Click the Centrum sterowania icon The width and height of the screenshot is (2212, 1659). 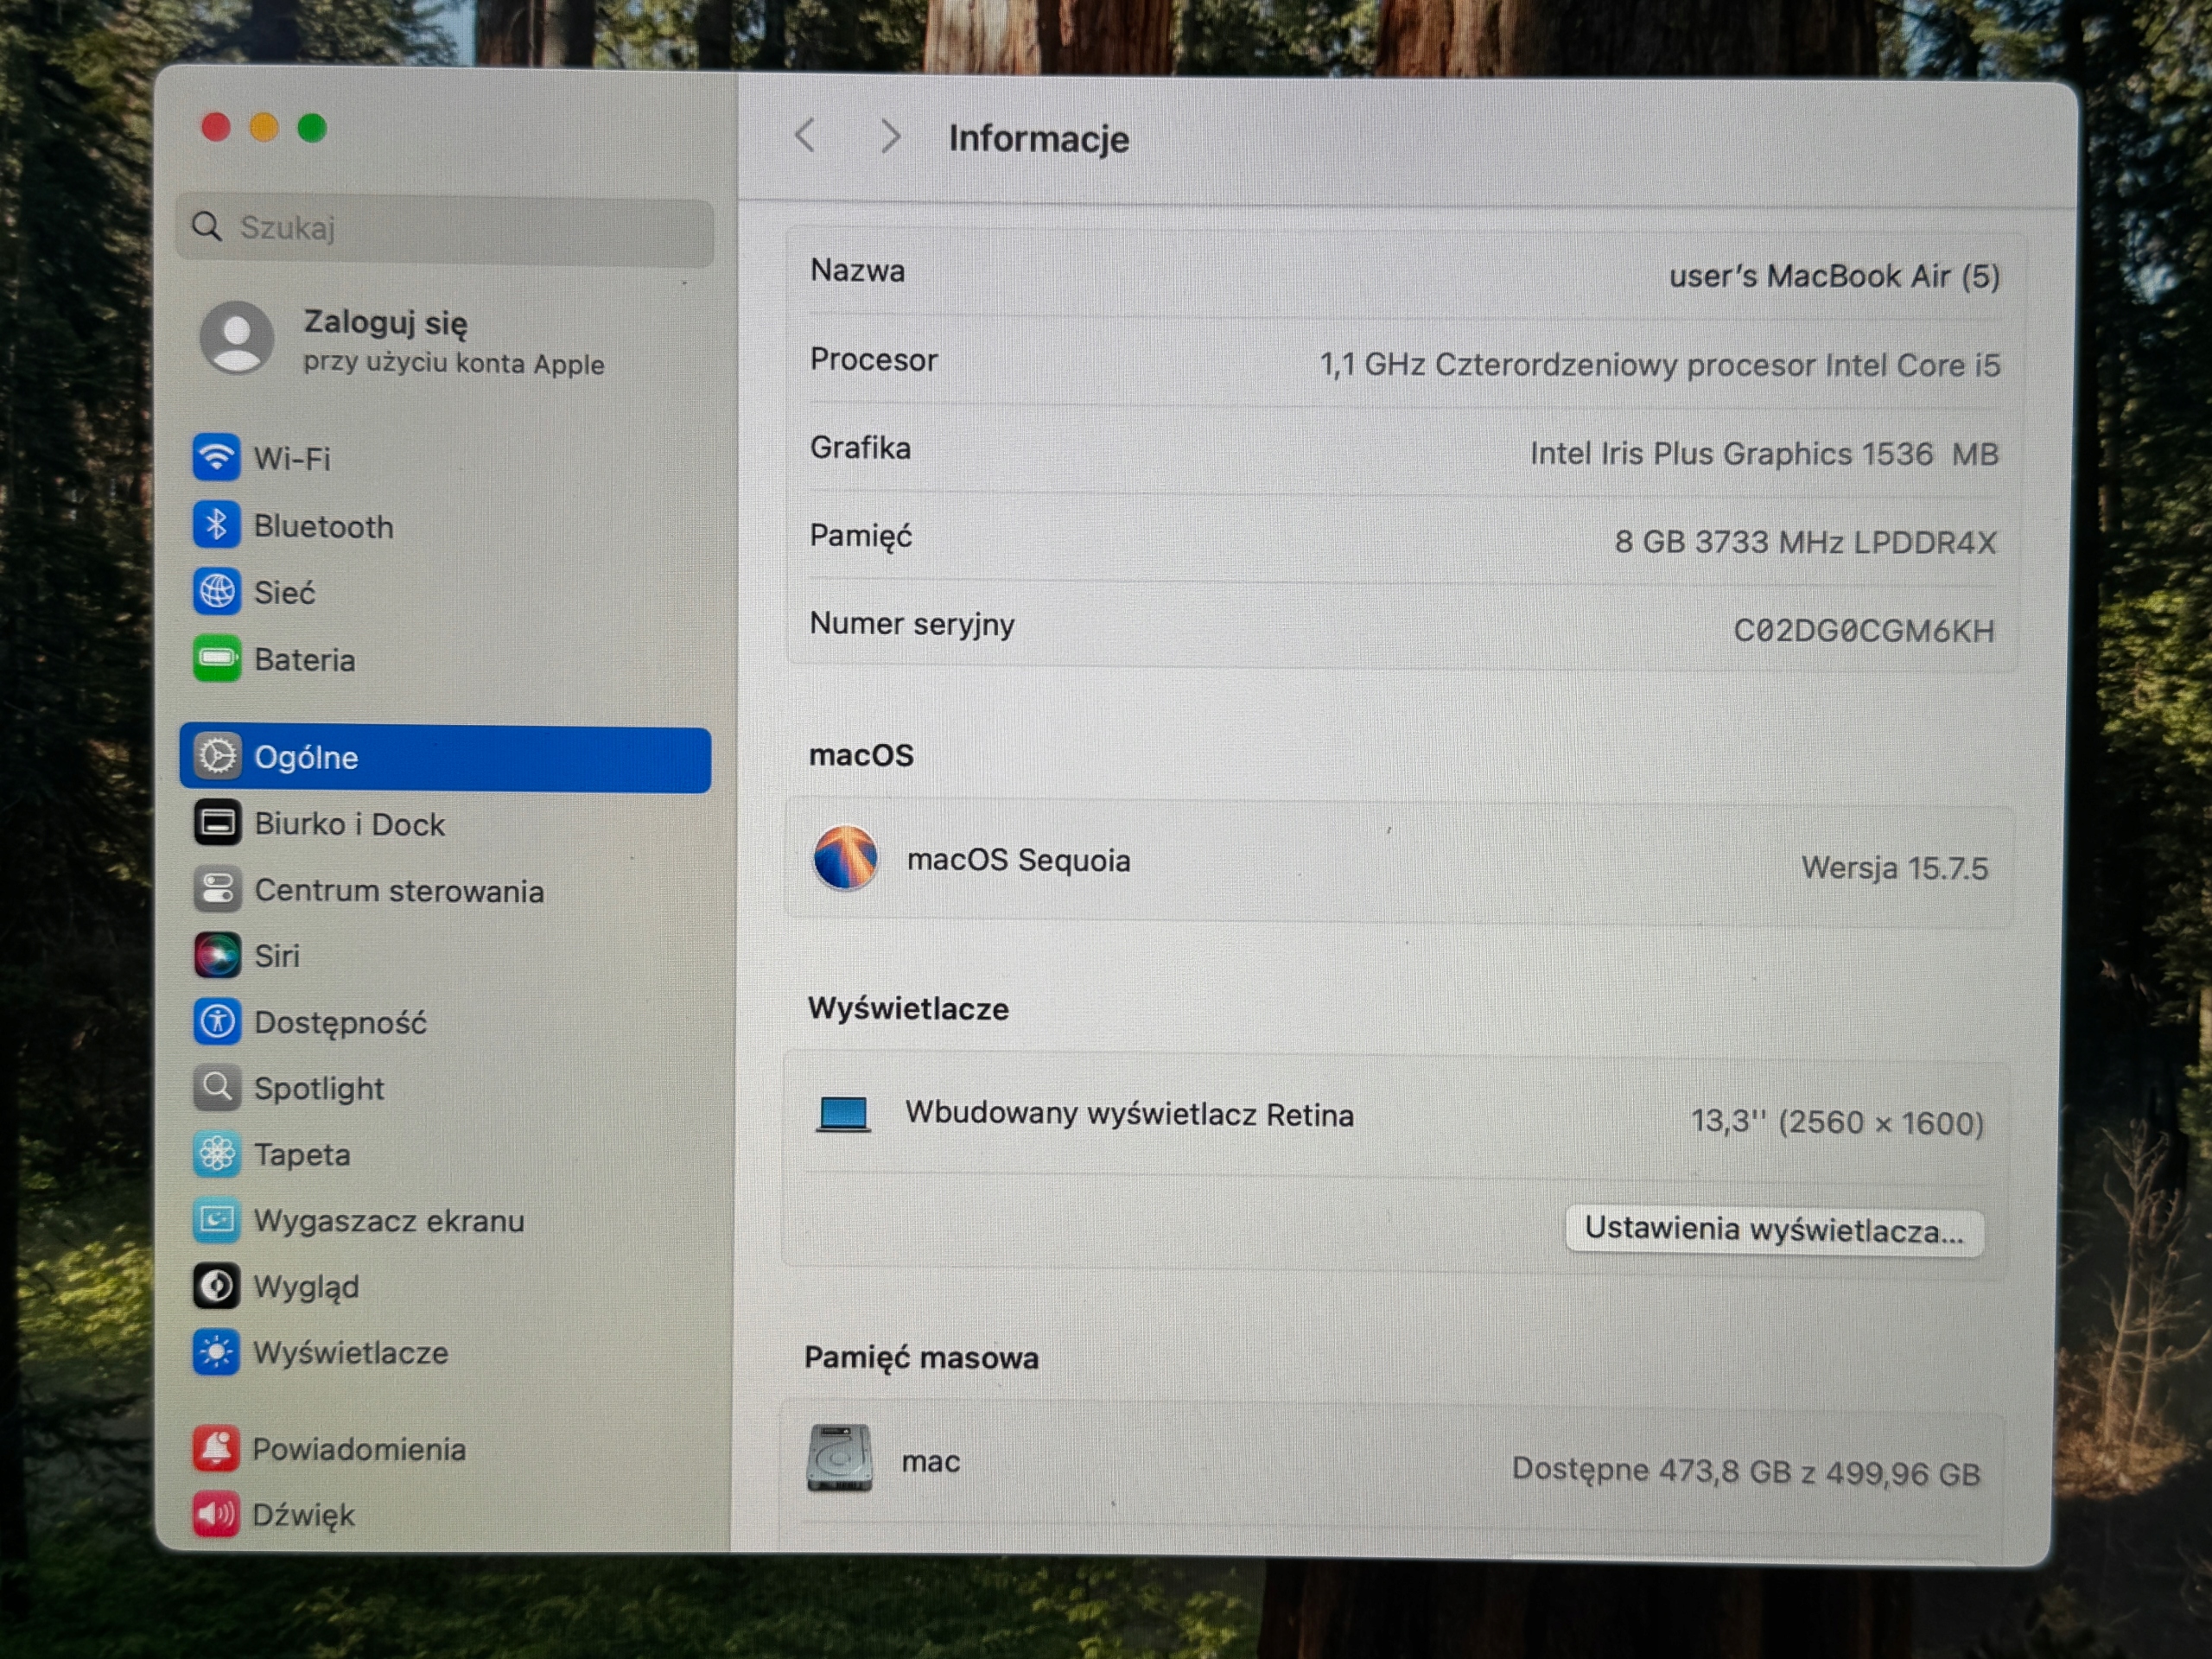pos(217,889)
